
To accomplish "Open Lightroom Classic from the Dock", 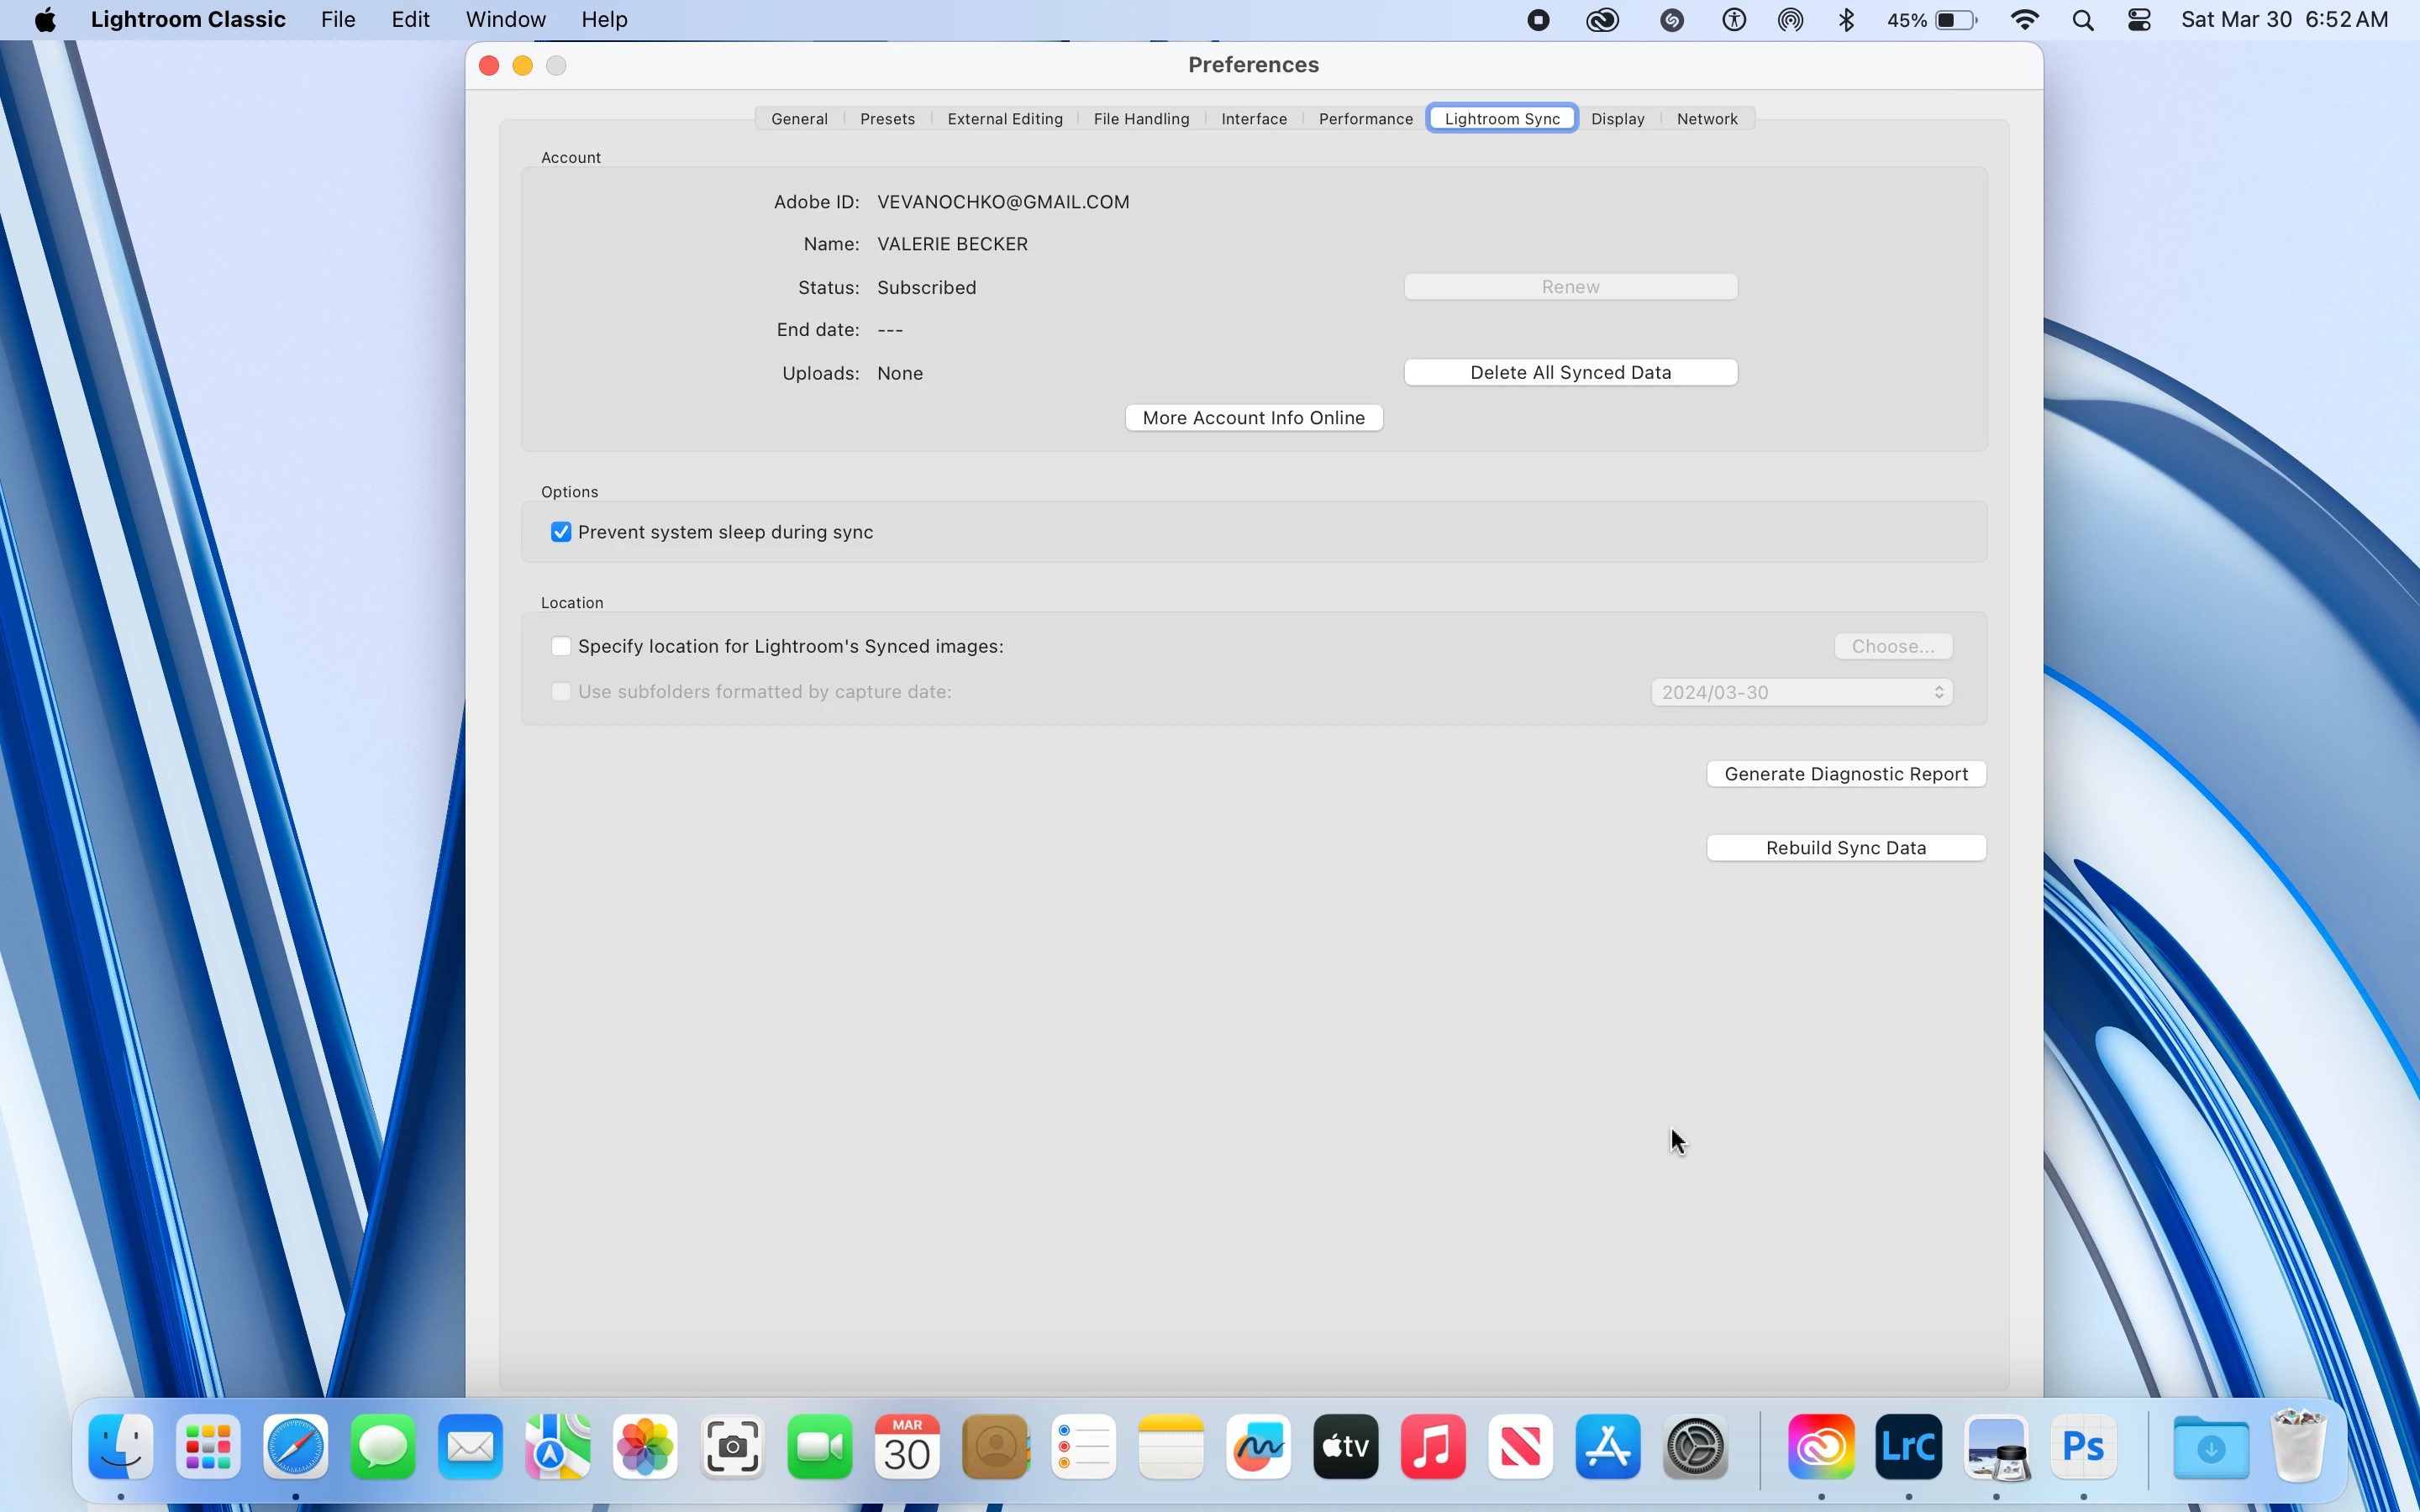I will (1908, 1447).
